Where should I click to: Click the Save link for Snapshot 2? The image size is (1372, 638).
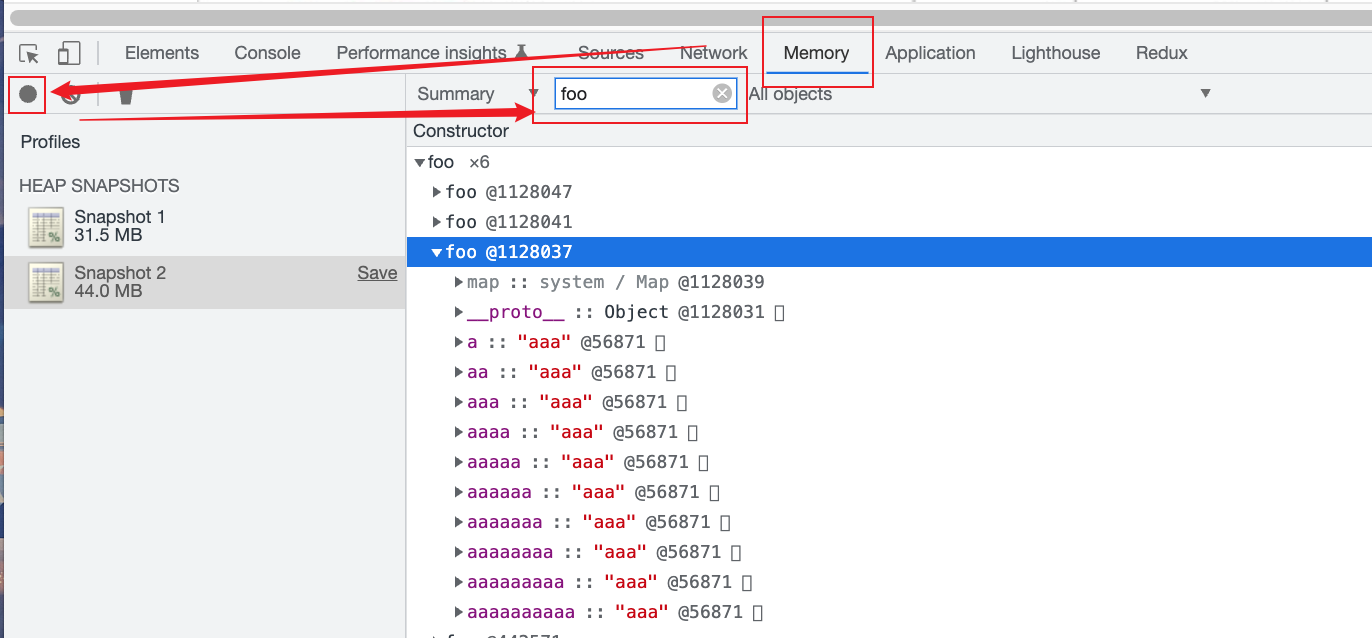(377, 273)
